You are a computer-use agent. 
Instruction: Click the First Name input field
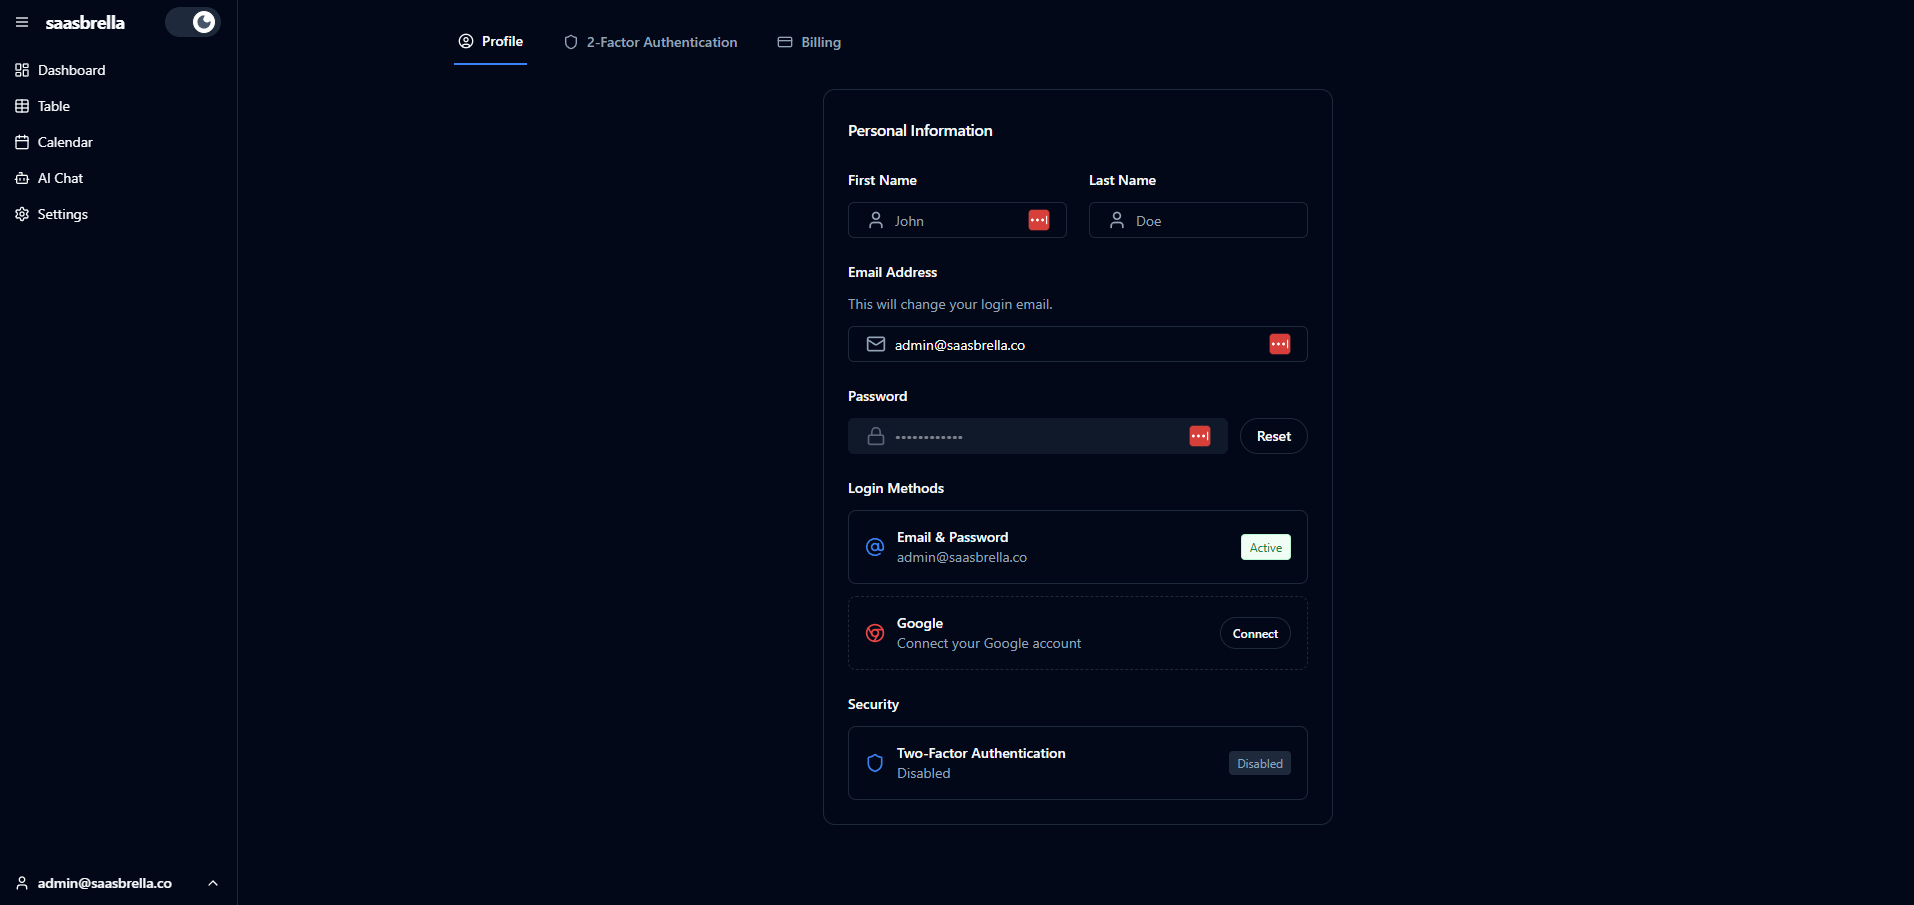coord(955,221)
